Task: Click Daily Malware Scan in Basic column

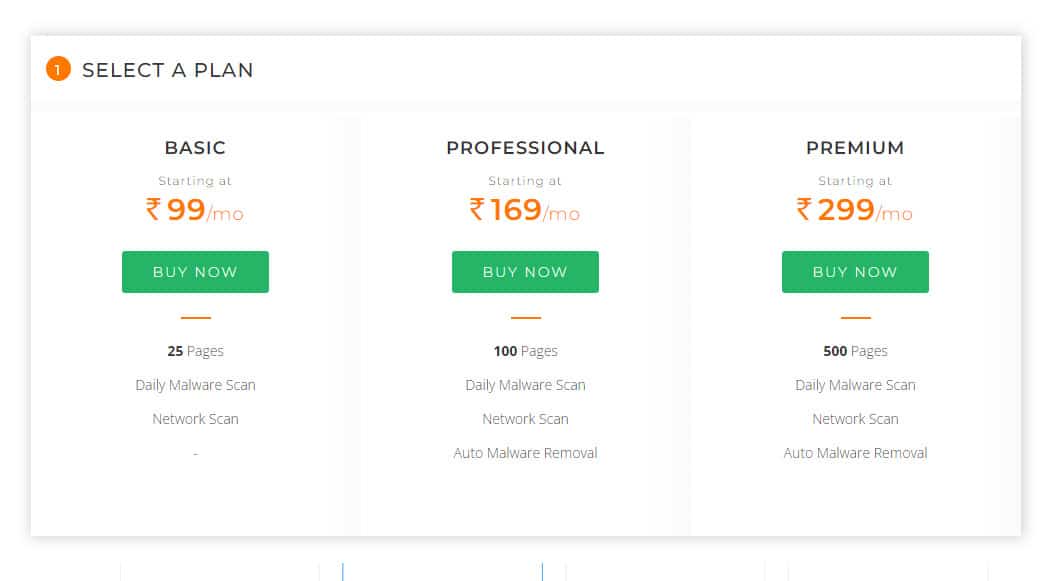Action: (195, 385)
